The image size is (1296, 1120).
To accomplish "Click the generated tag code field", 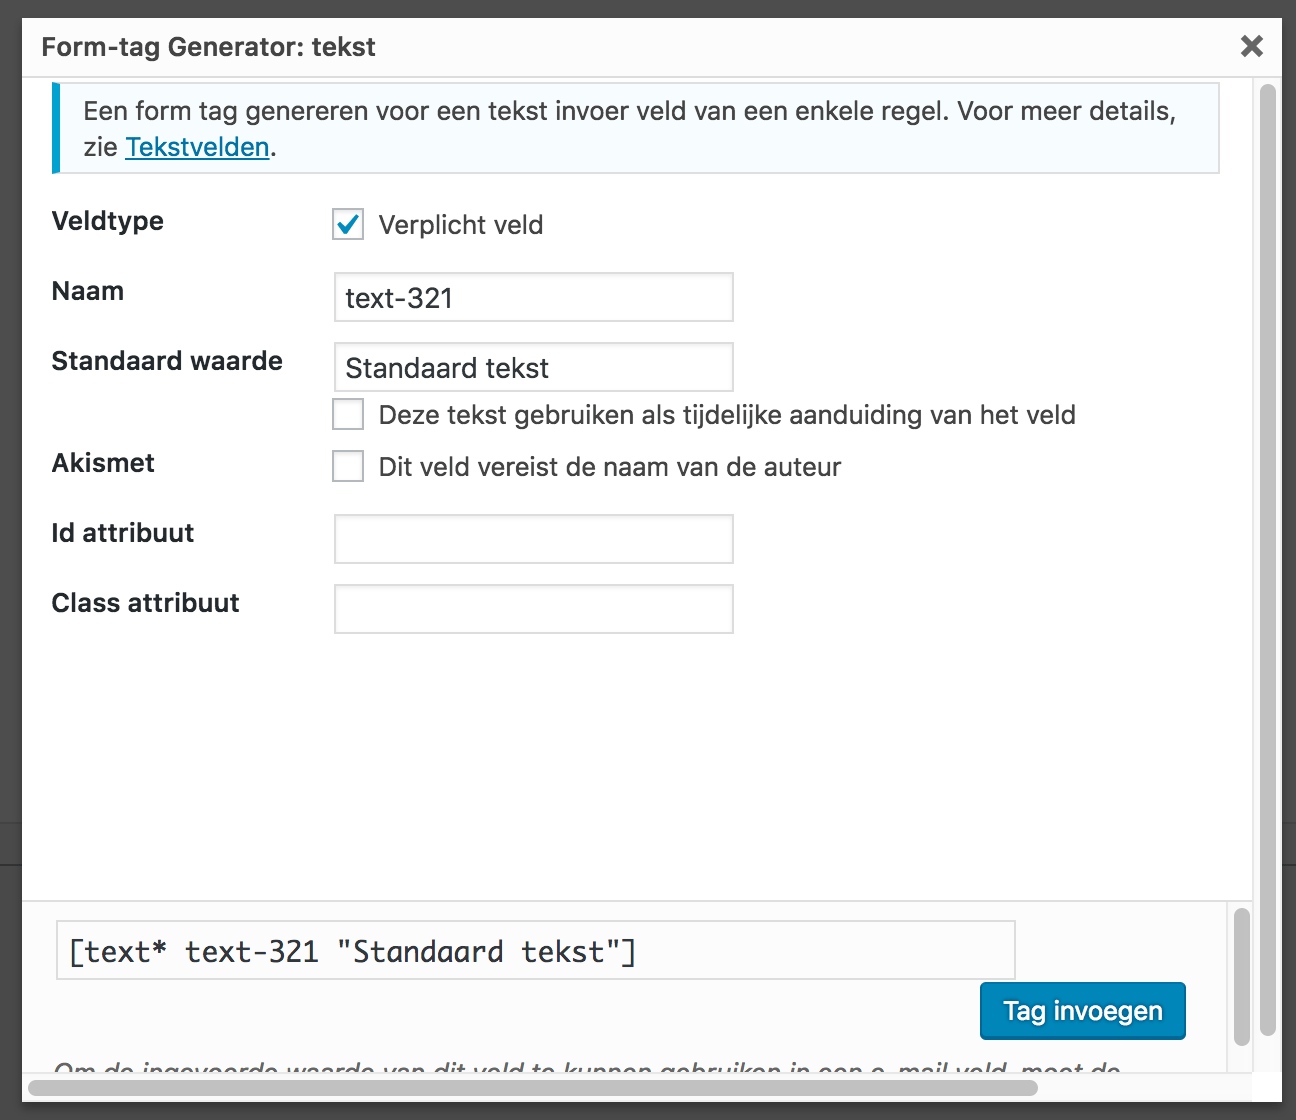I will (x=535, y=951).
